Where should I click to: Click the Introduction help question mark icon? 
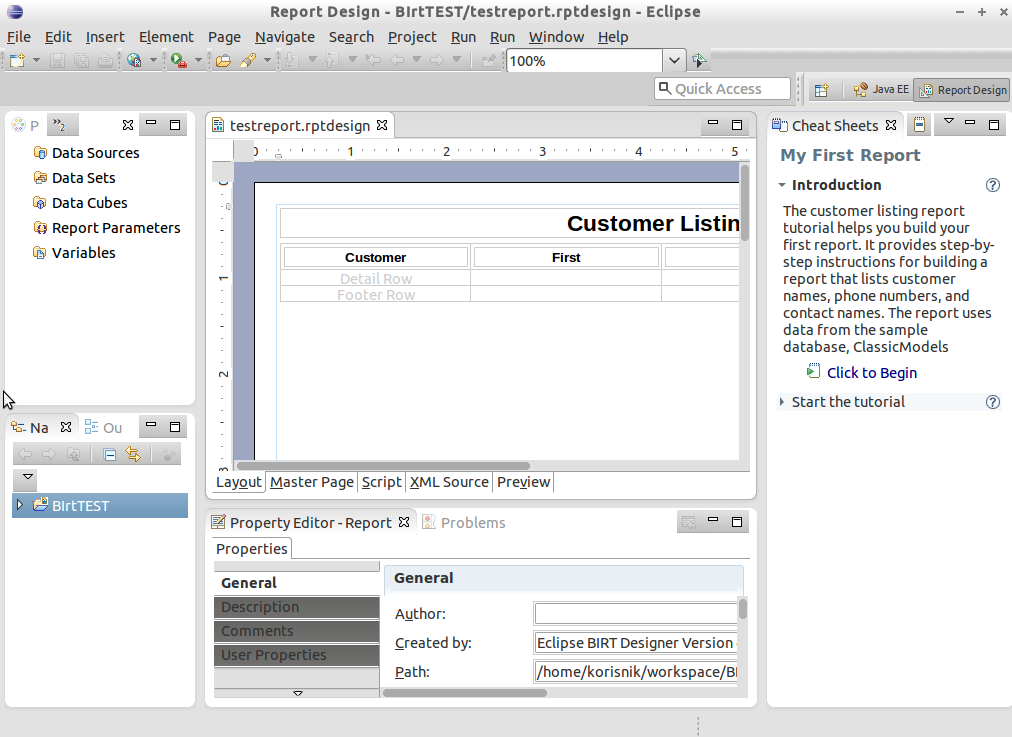point(992,185)
